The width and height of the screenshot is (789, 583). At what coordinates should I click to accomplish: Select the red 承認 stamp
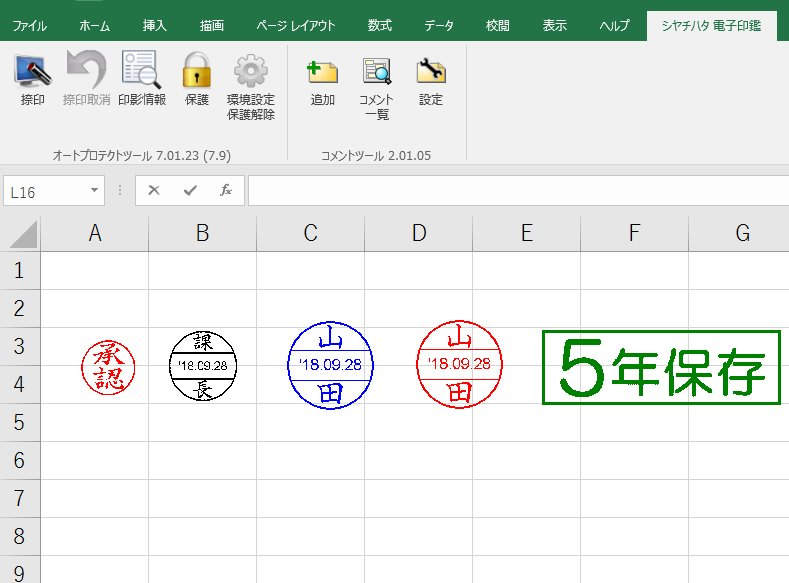click(x=108, y=367)
